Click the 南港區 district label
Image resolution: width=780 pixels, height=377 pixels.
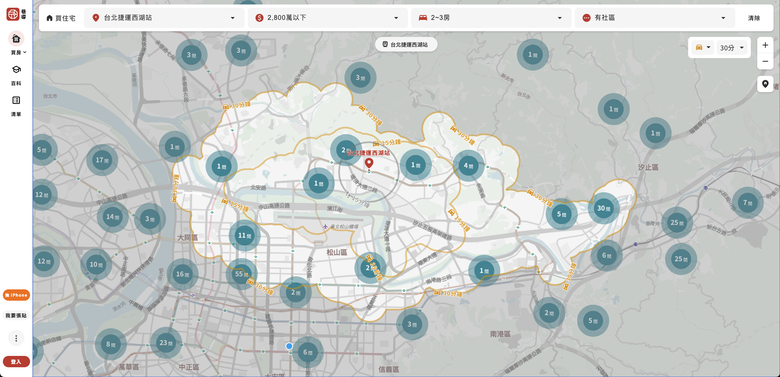click(x=500, y=334)
